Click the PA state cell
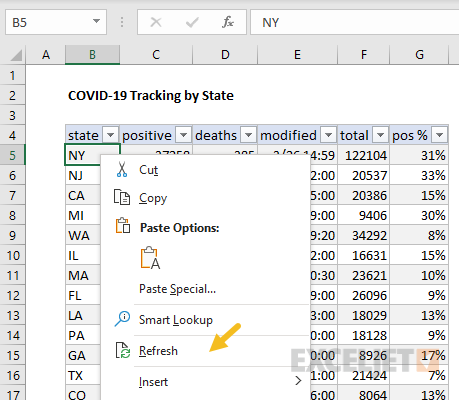This screenshot has width=459, height=400. tap(83, 335)
